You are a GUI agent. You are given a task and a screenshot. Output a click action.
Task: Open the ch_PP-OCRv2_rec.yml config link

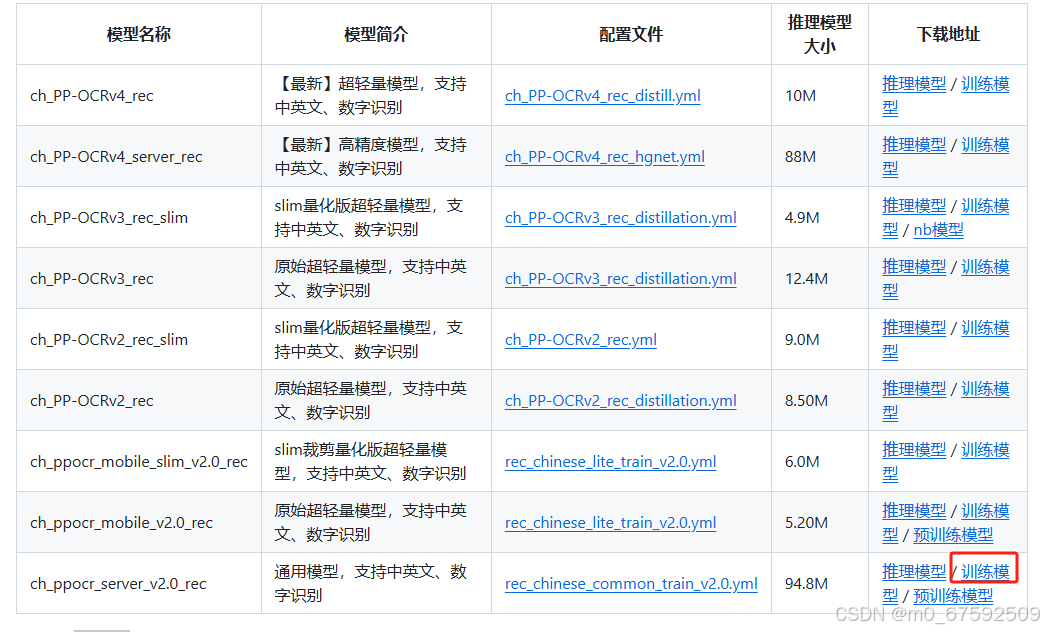(x=581, y=340)
